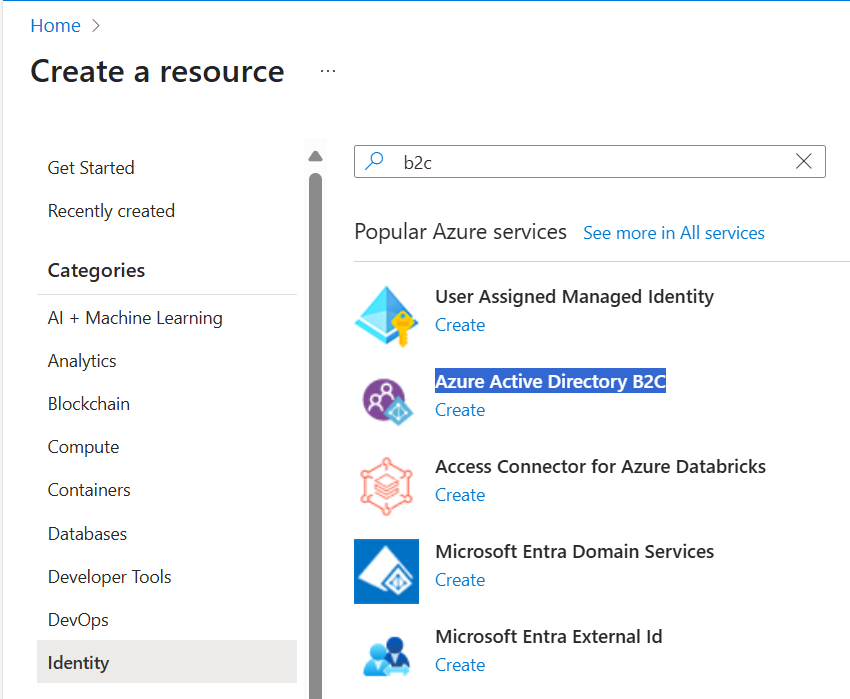
Task: Open See more in All services
Action: (x=673, y=233)
